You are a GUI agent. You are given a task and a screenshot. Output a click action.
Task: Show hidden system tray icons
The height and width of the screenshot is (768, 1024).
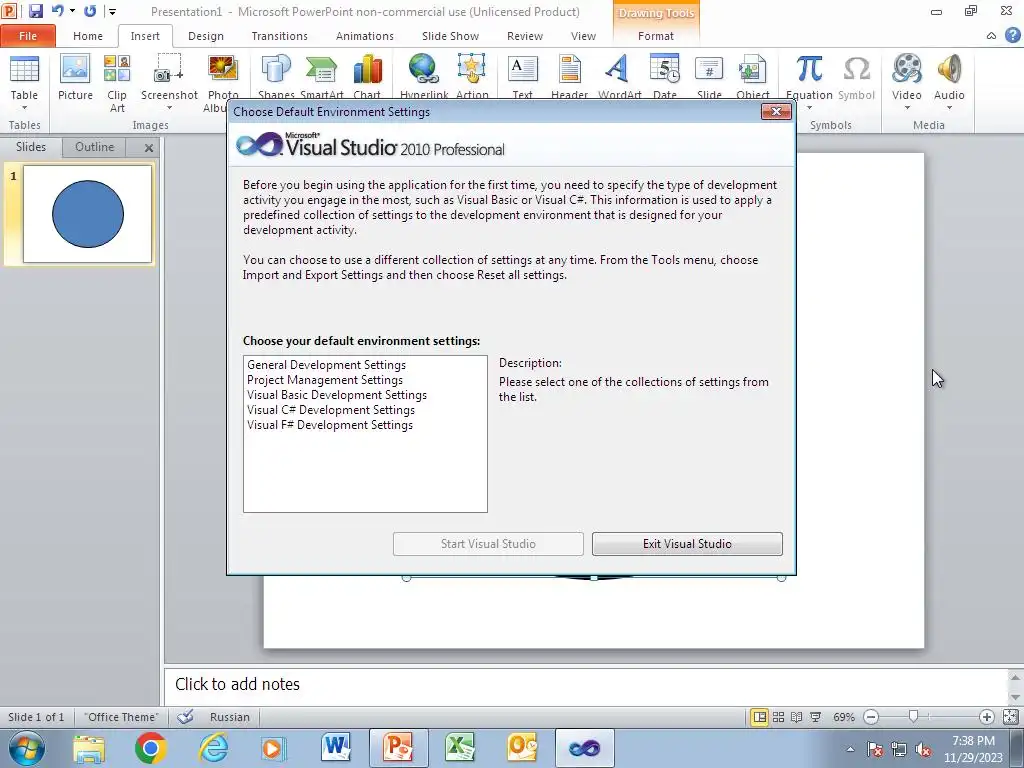click(x=850, y=749)
